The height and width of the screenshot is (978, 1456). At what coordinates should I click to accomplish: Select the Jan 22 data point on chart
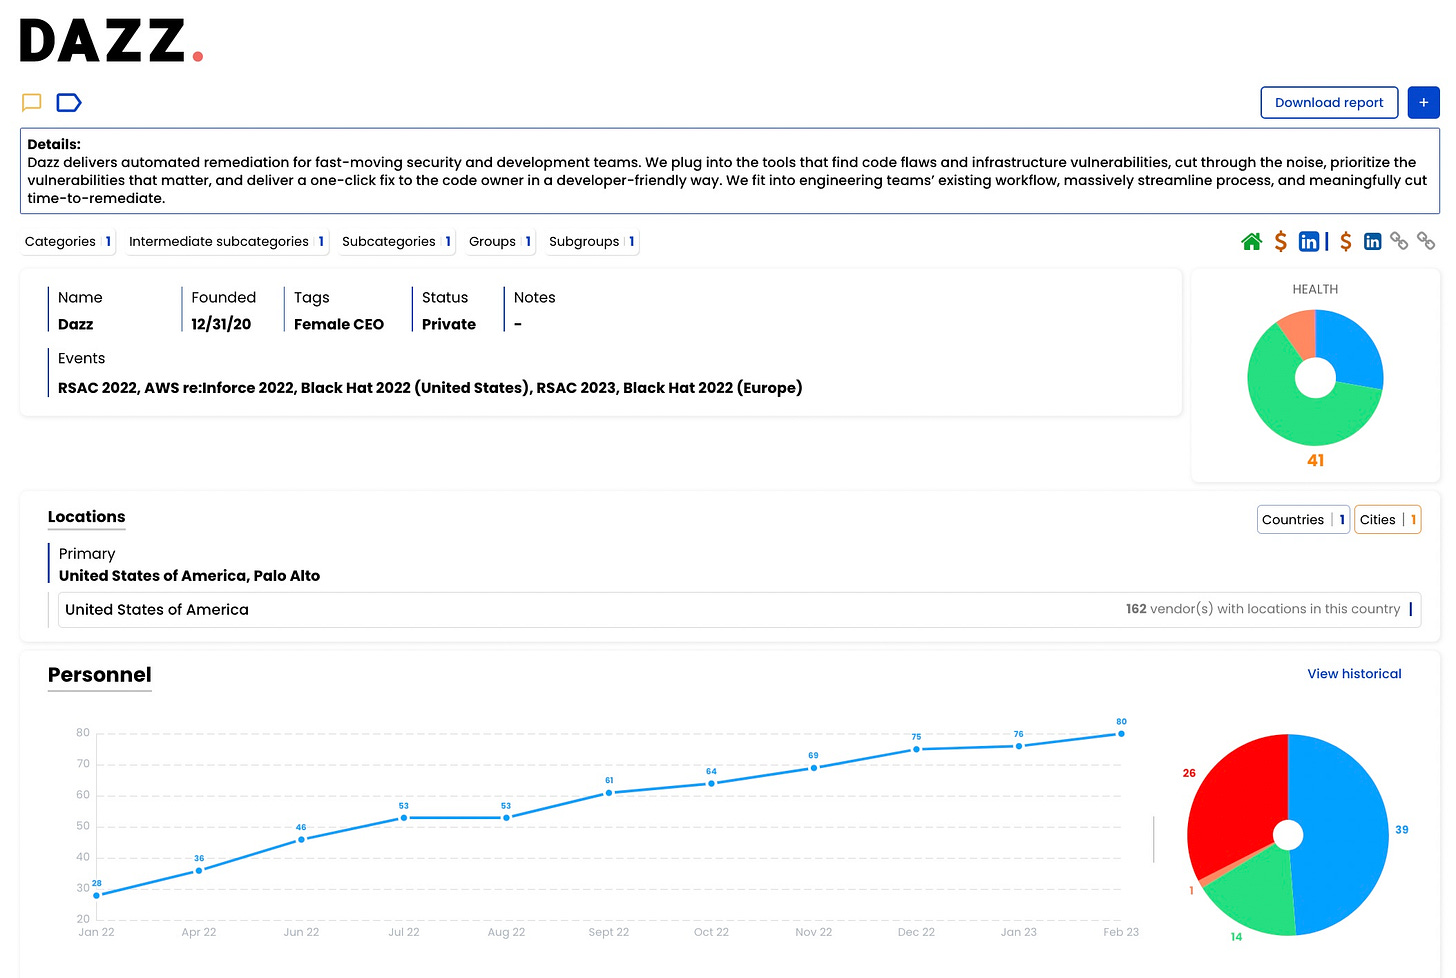96,895
